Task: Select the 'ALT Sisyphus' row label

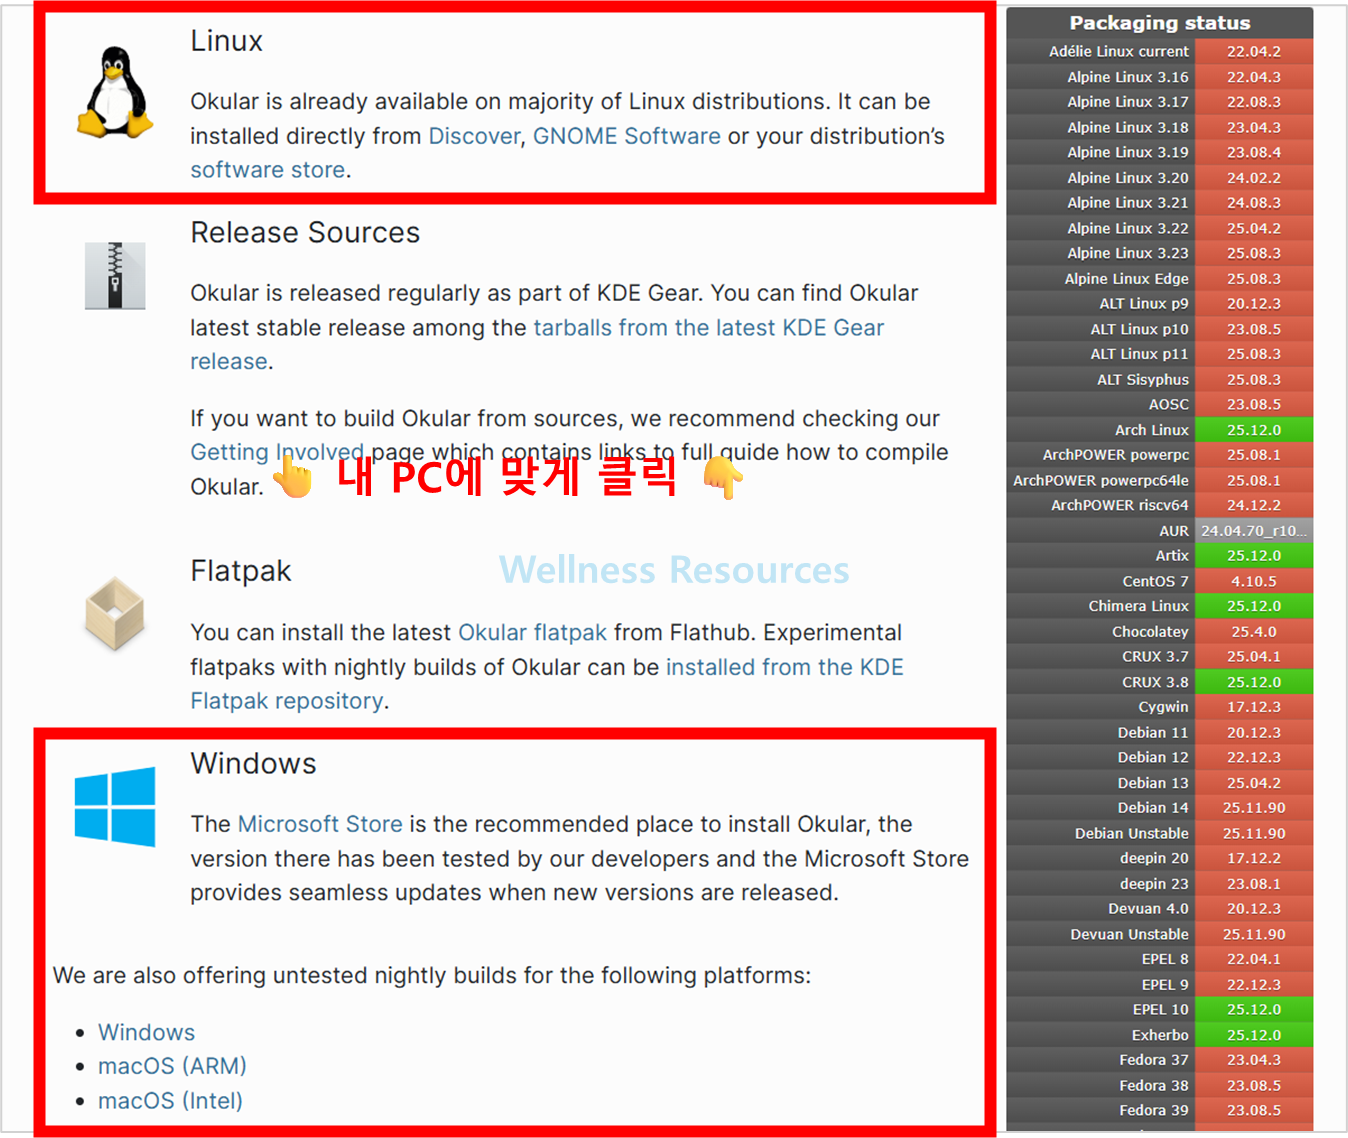Action: 1143,380
